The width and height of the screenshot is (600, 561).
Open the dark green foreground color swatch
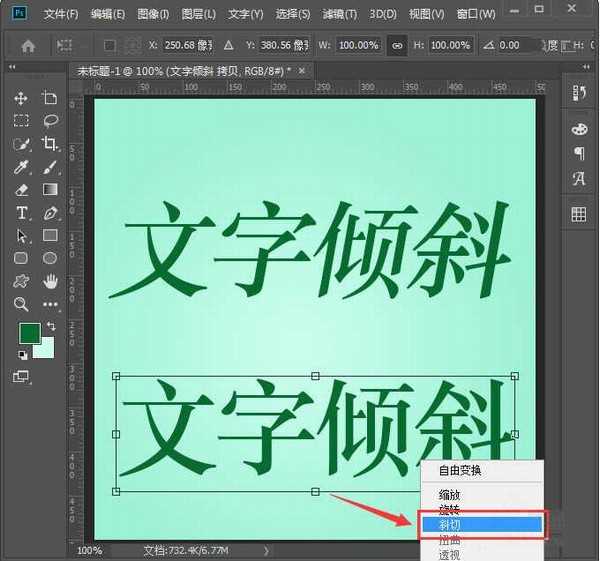(x=28, y=334)
